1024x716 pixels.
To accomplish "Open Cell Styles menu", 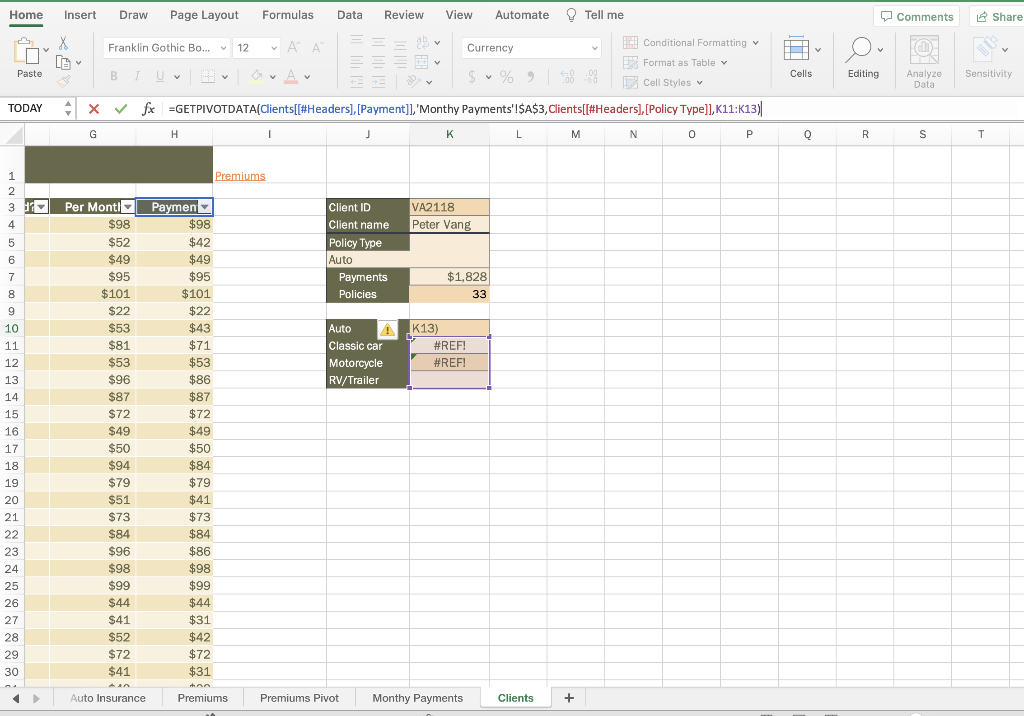I will pyautogui.click(x=663, y=82).
